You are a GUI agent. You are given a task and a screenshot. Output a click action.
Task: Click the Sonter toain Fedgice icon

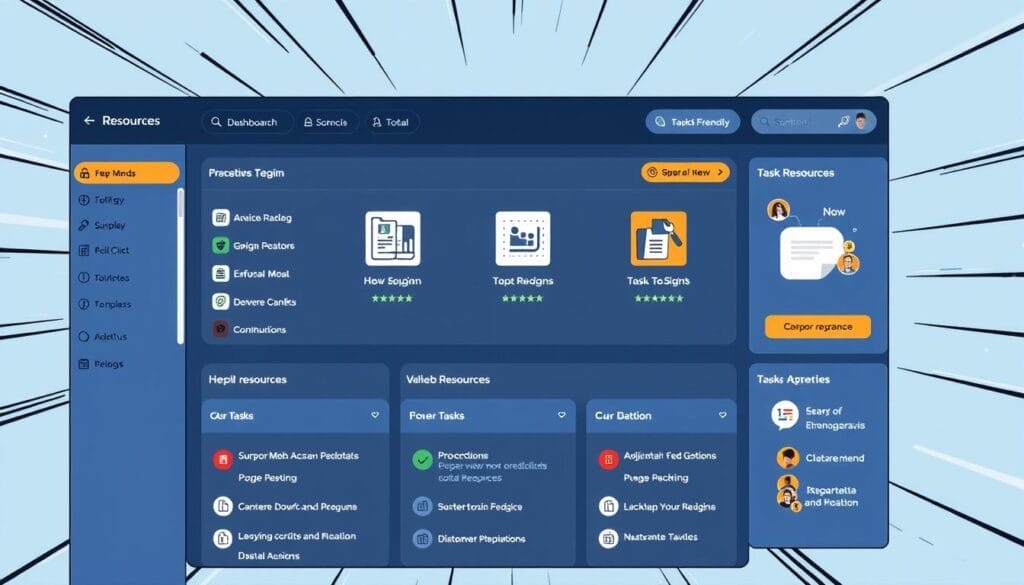tap(423, 506)
